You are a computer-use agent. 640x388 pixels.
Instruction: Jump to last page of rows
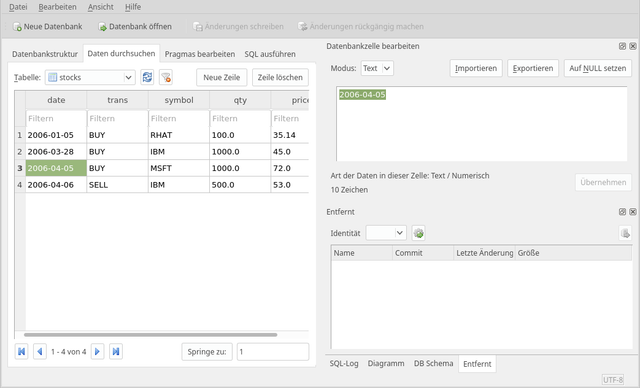point(116,351)
